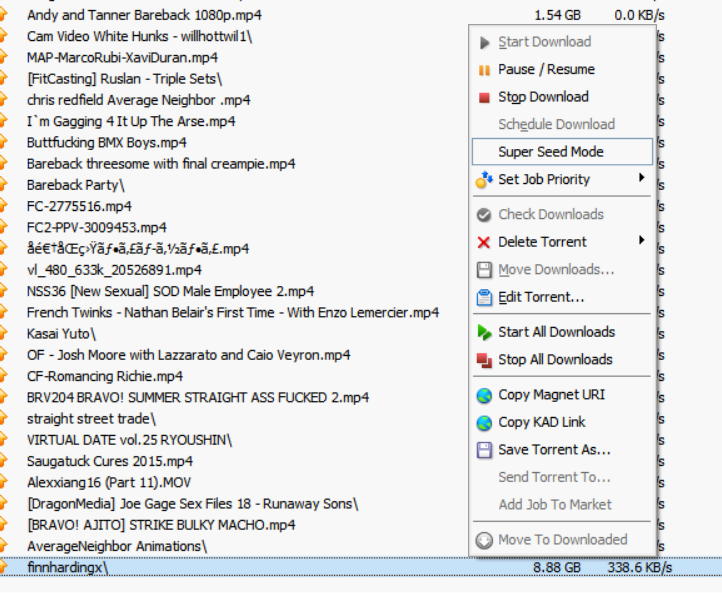Choose Send Torrent To... option
The height and width of the screenshot is (593, 722).
click(x=553, y=477)
